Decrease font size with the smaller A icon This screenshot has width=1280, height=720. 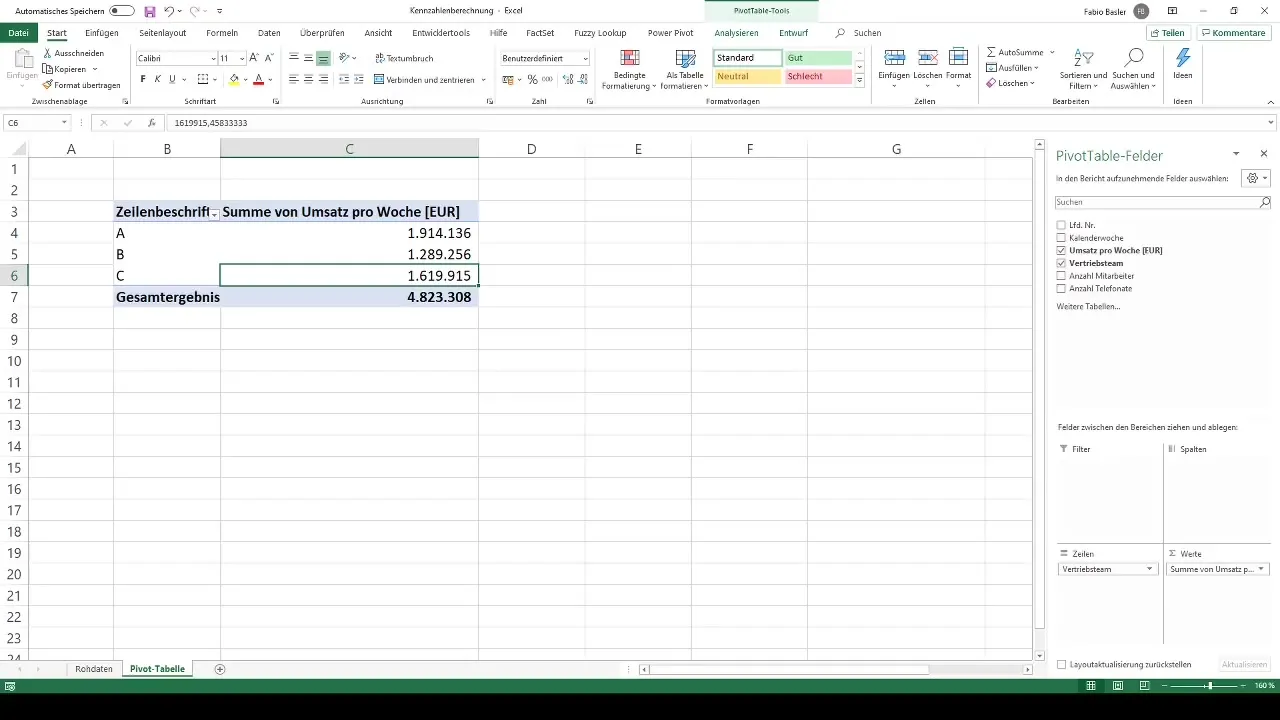270,59
